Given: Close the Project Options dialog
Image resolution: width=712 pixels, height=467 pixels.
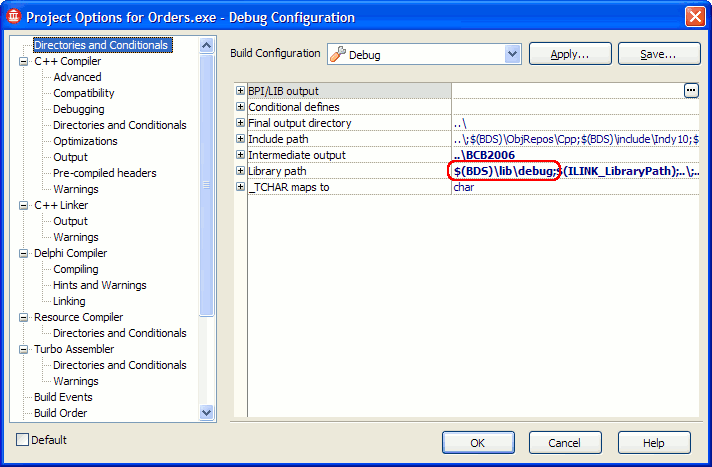Looking at the screenshot, I should 695,16.
